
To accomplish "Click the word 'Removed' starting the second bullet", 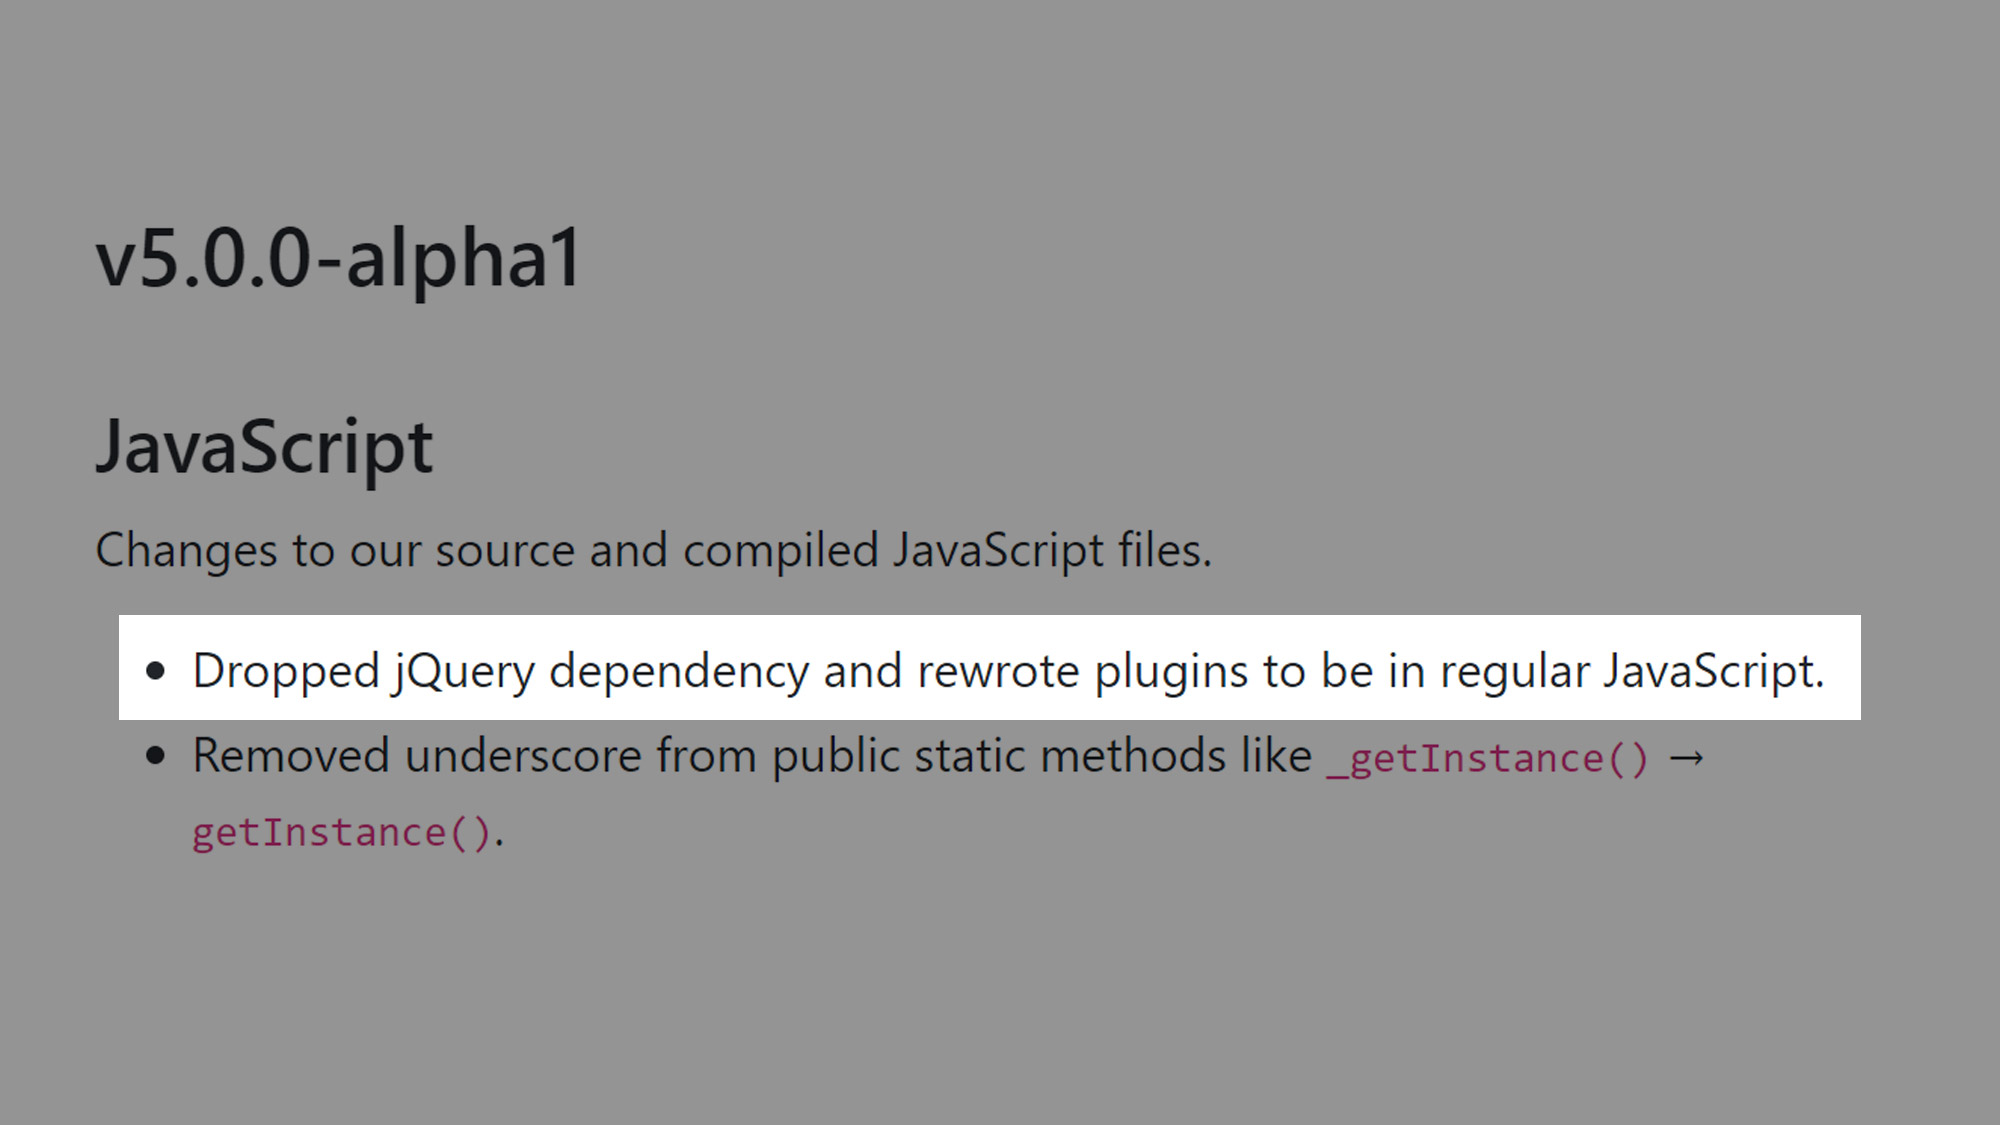I will click(x=290, y=756).
